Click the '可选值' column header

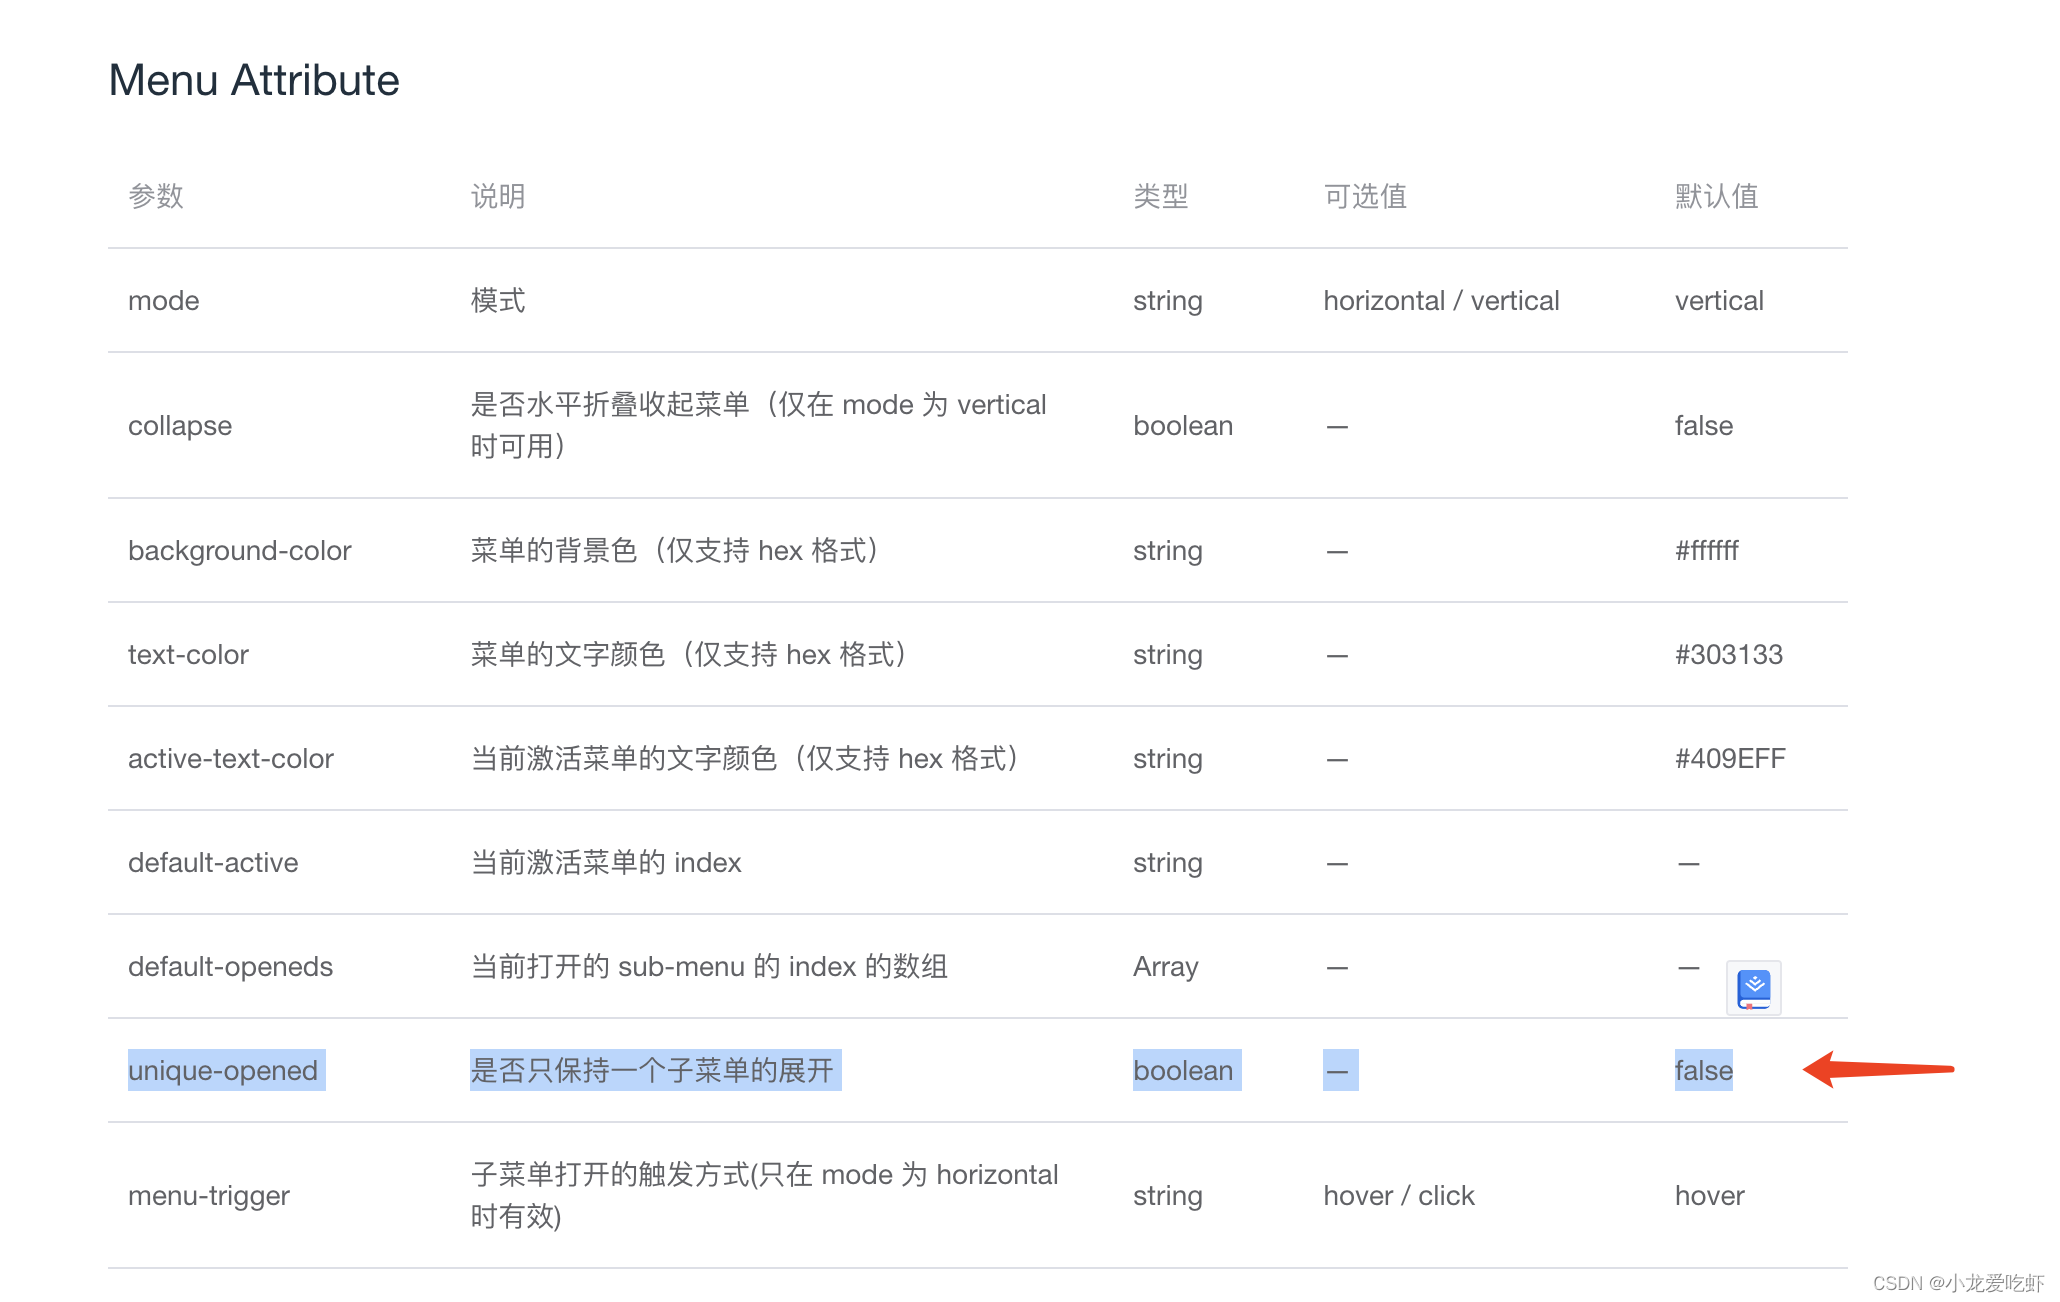pyautogui.click(x=1365, y=196)
